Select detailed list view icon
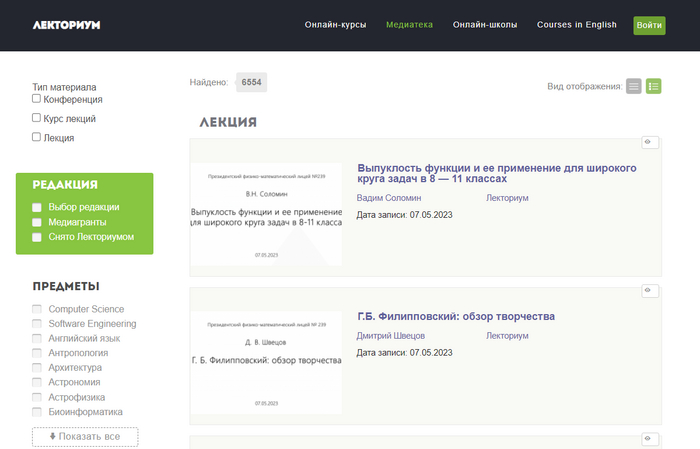 point(653,86)
